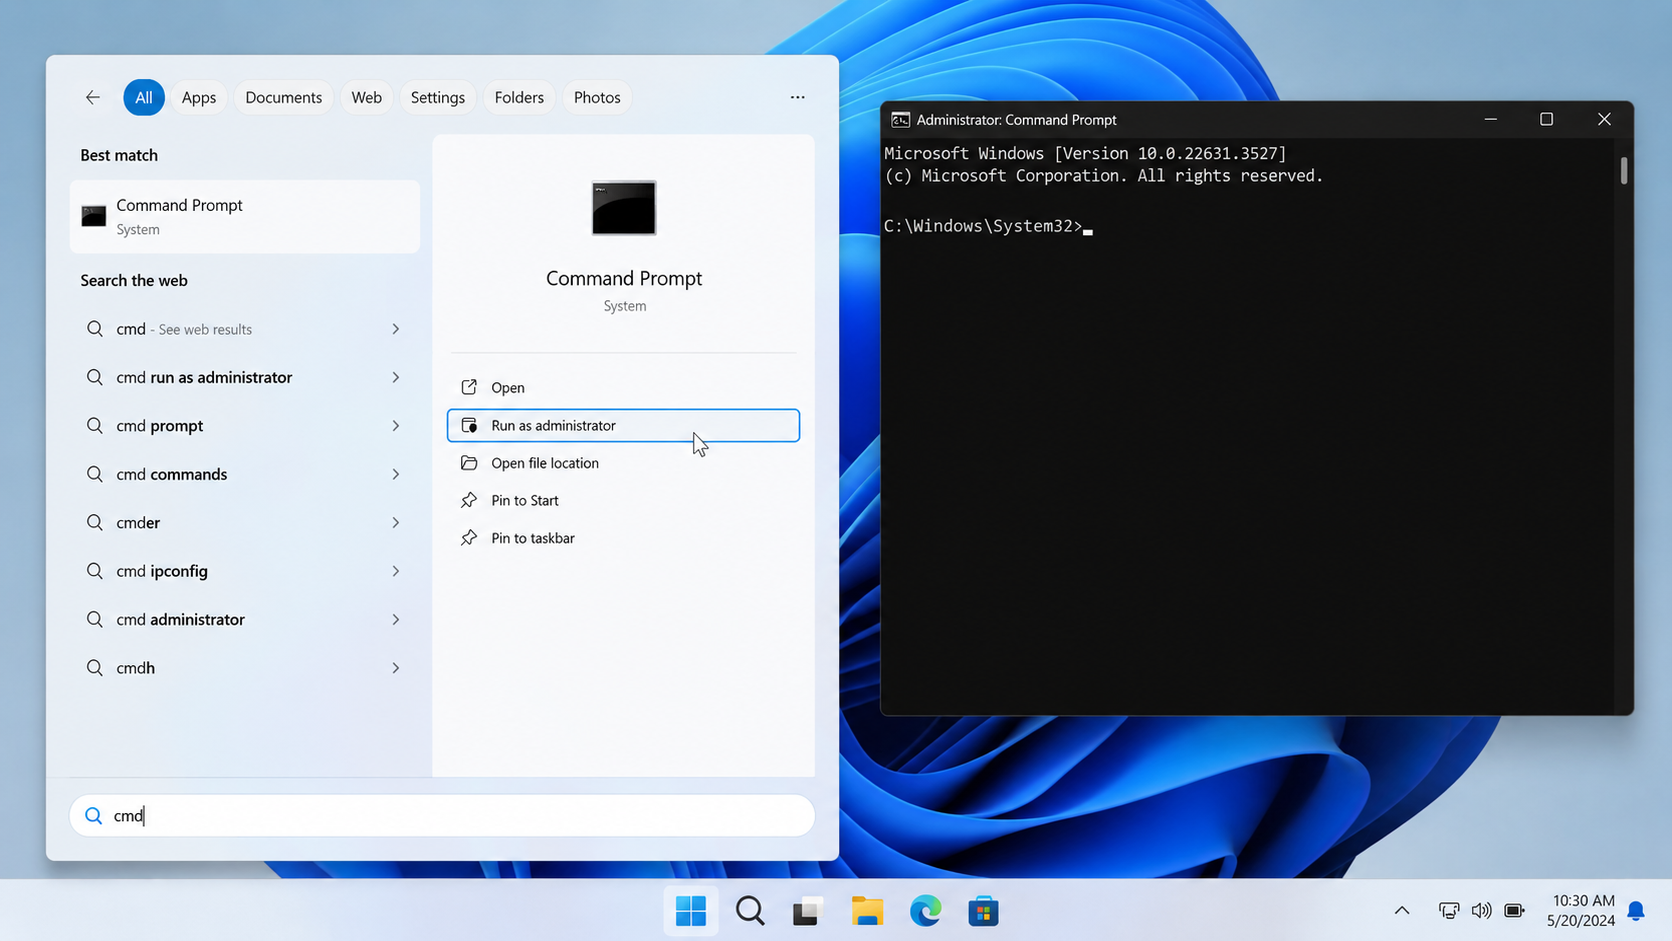Choose Open for Command Prompt
The height and width of the screenshot is (941, 1672).
[x=623, y=388]
